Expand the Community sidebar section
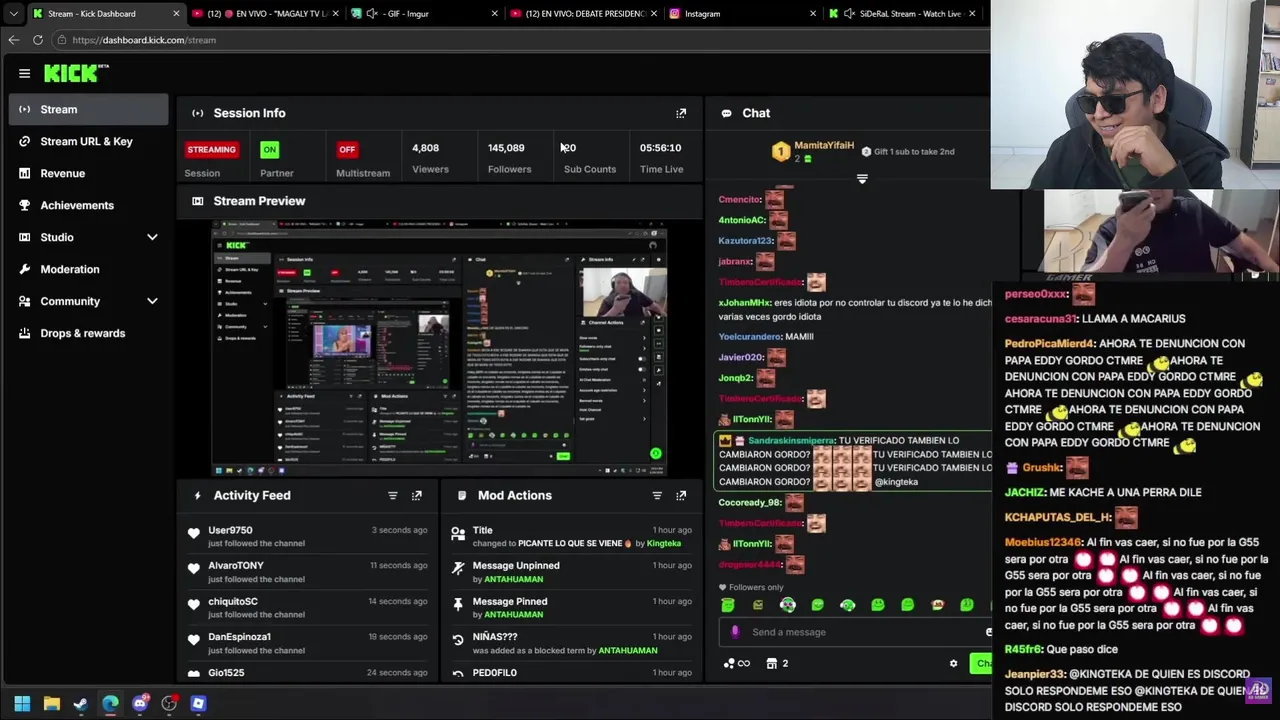The image size is (1280, 720). point(152,301)
